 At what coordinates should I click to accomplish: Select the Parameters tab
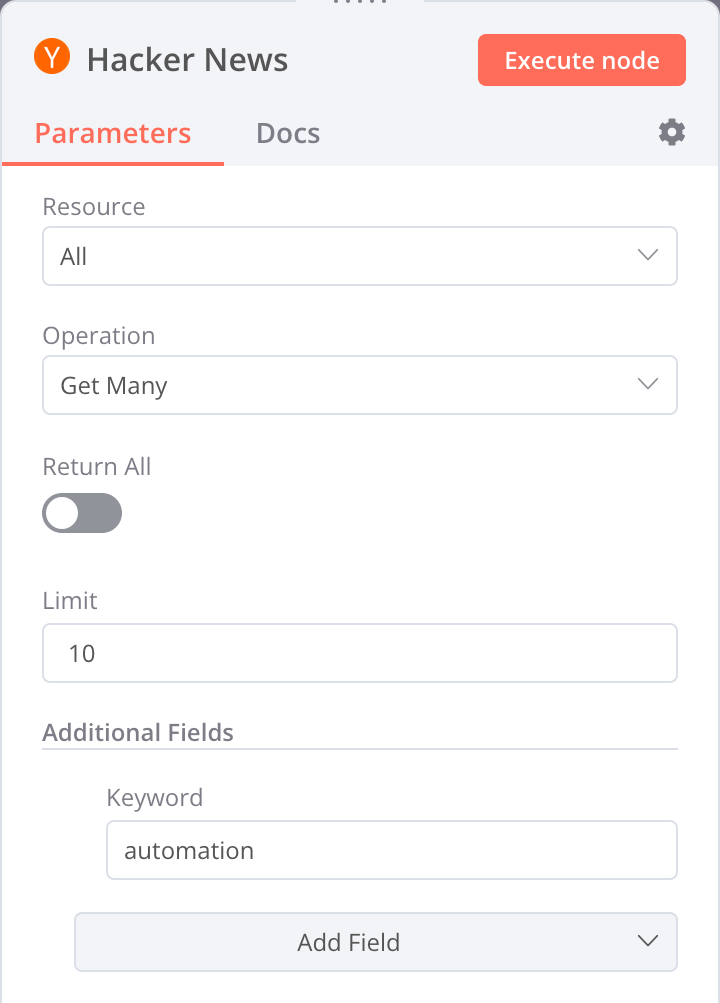tap(113, 133)
